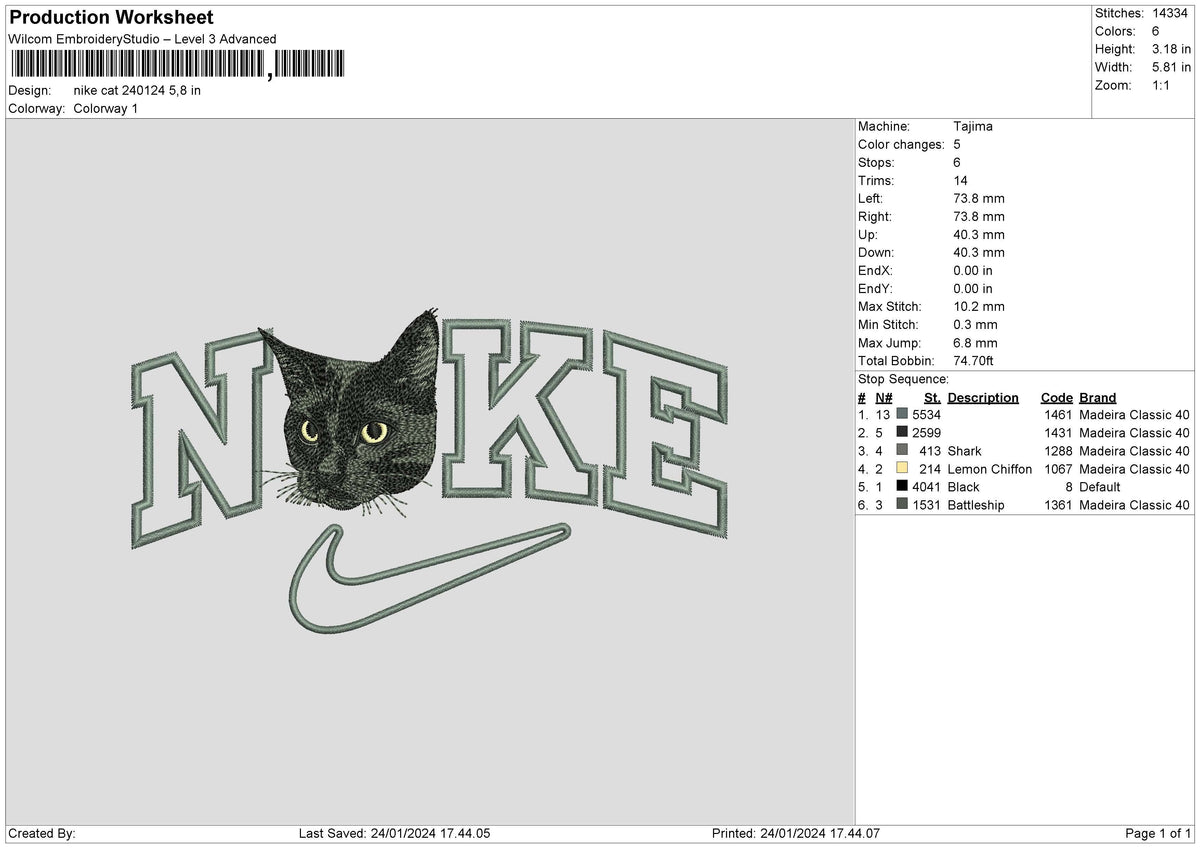
Task: Click the Total Bobbin 74.70ft value
Action: coord(972,360)
